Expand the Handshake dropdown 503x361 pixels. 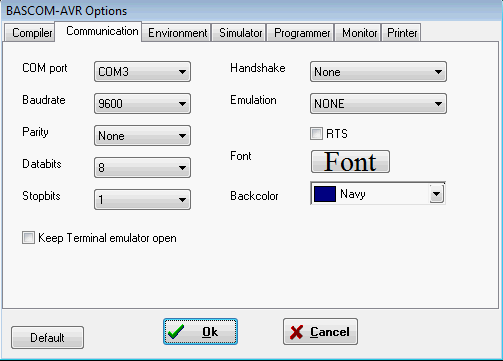coord(378,71)
